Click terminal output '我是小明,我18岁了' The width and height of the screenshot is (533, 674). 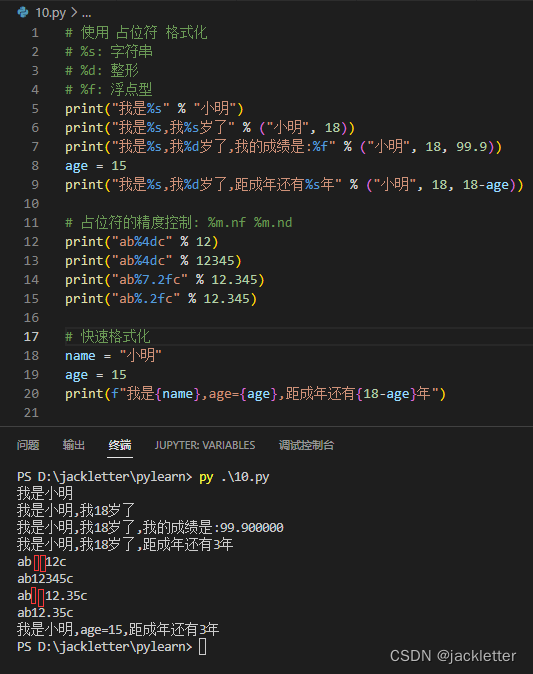pos(76,511)
